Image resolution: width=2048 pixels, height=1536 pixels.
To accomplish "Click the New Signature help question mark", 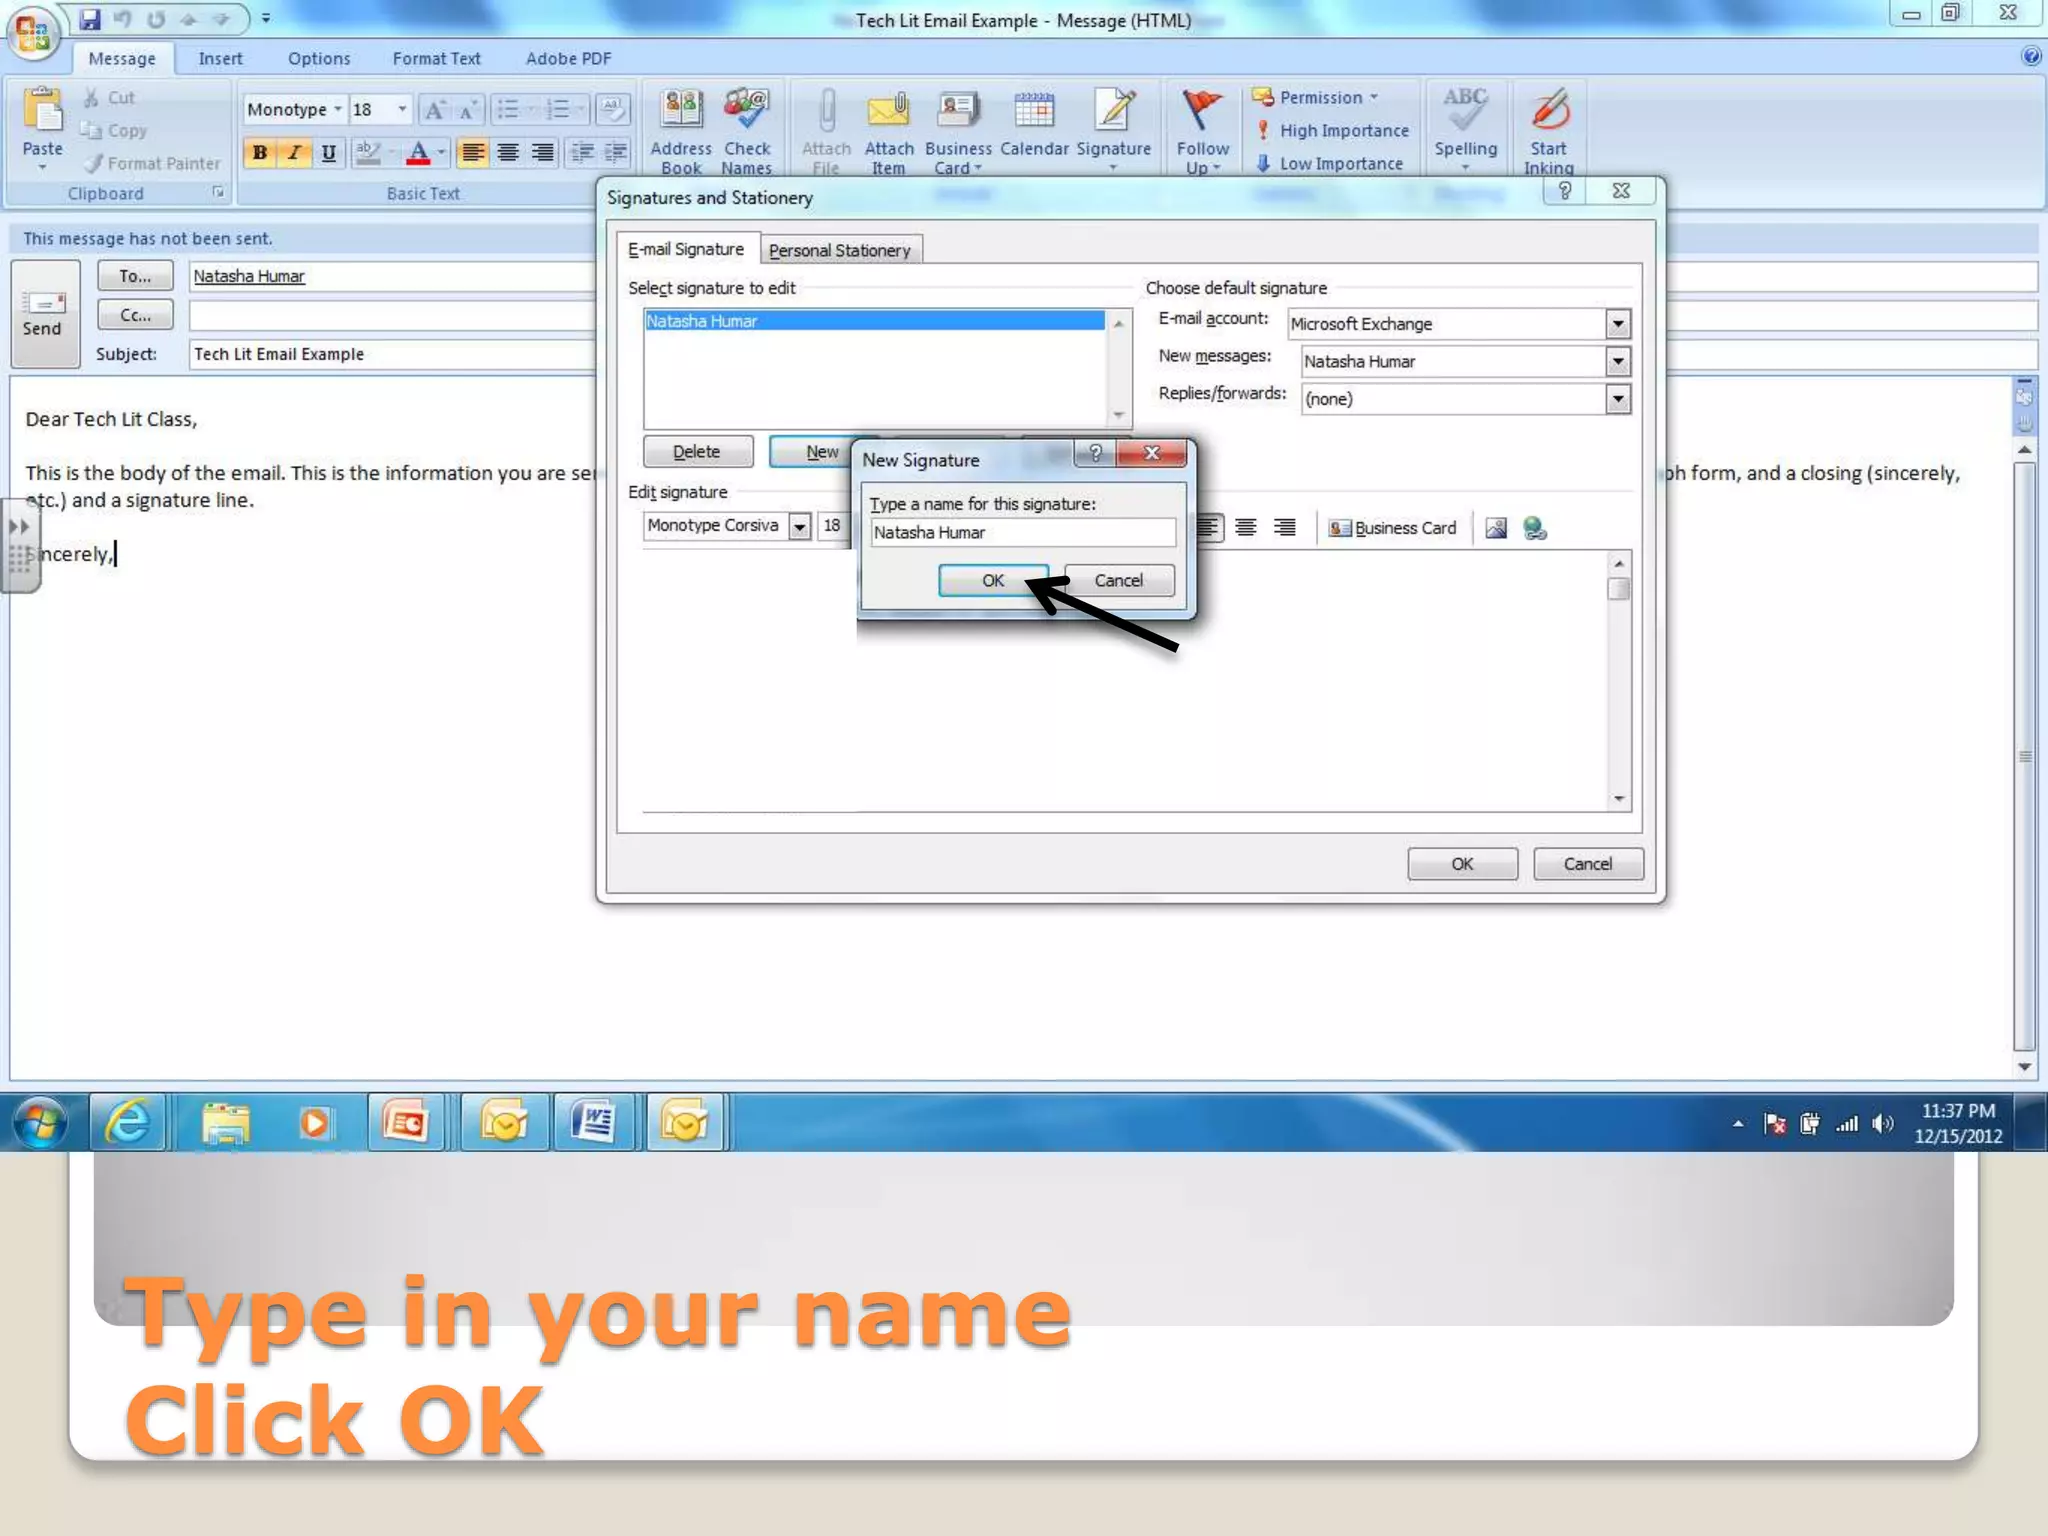I will 1095,453.
